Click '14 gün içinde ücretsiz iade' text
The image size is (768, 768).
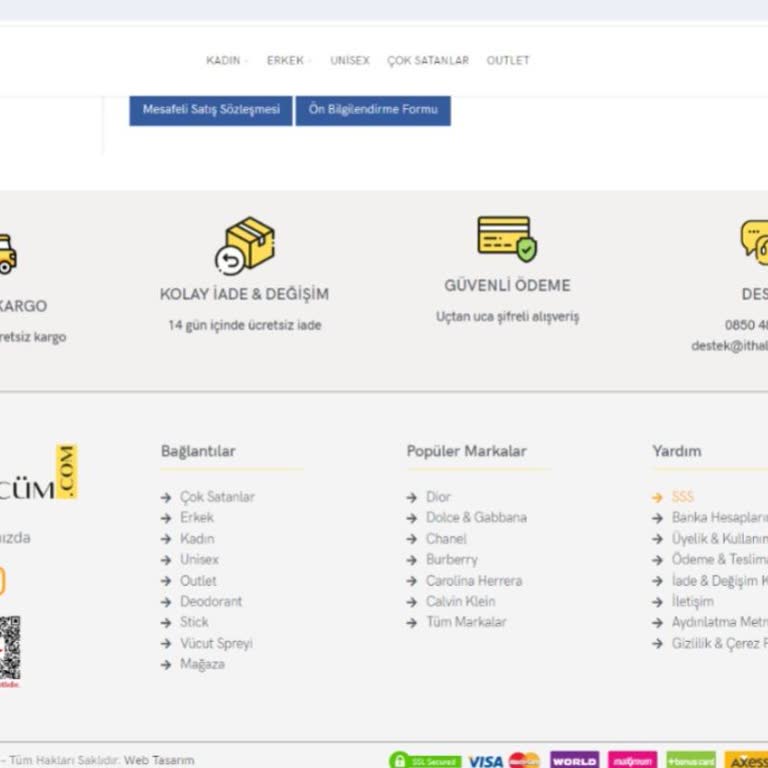point(245,325)
